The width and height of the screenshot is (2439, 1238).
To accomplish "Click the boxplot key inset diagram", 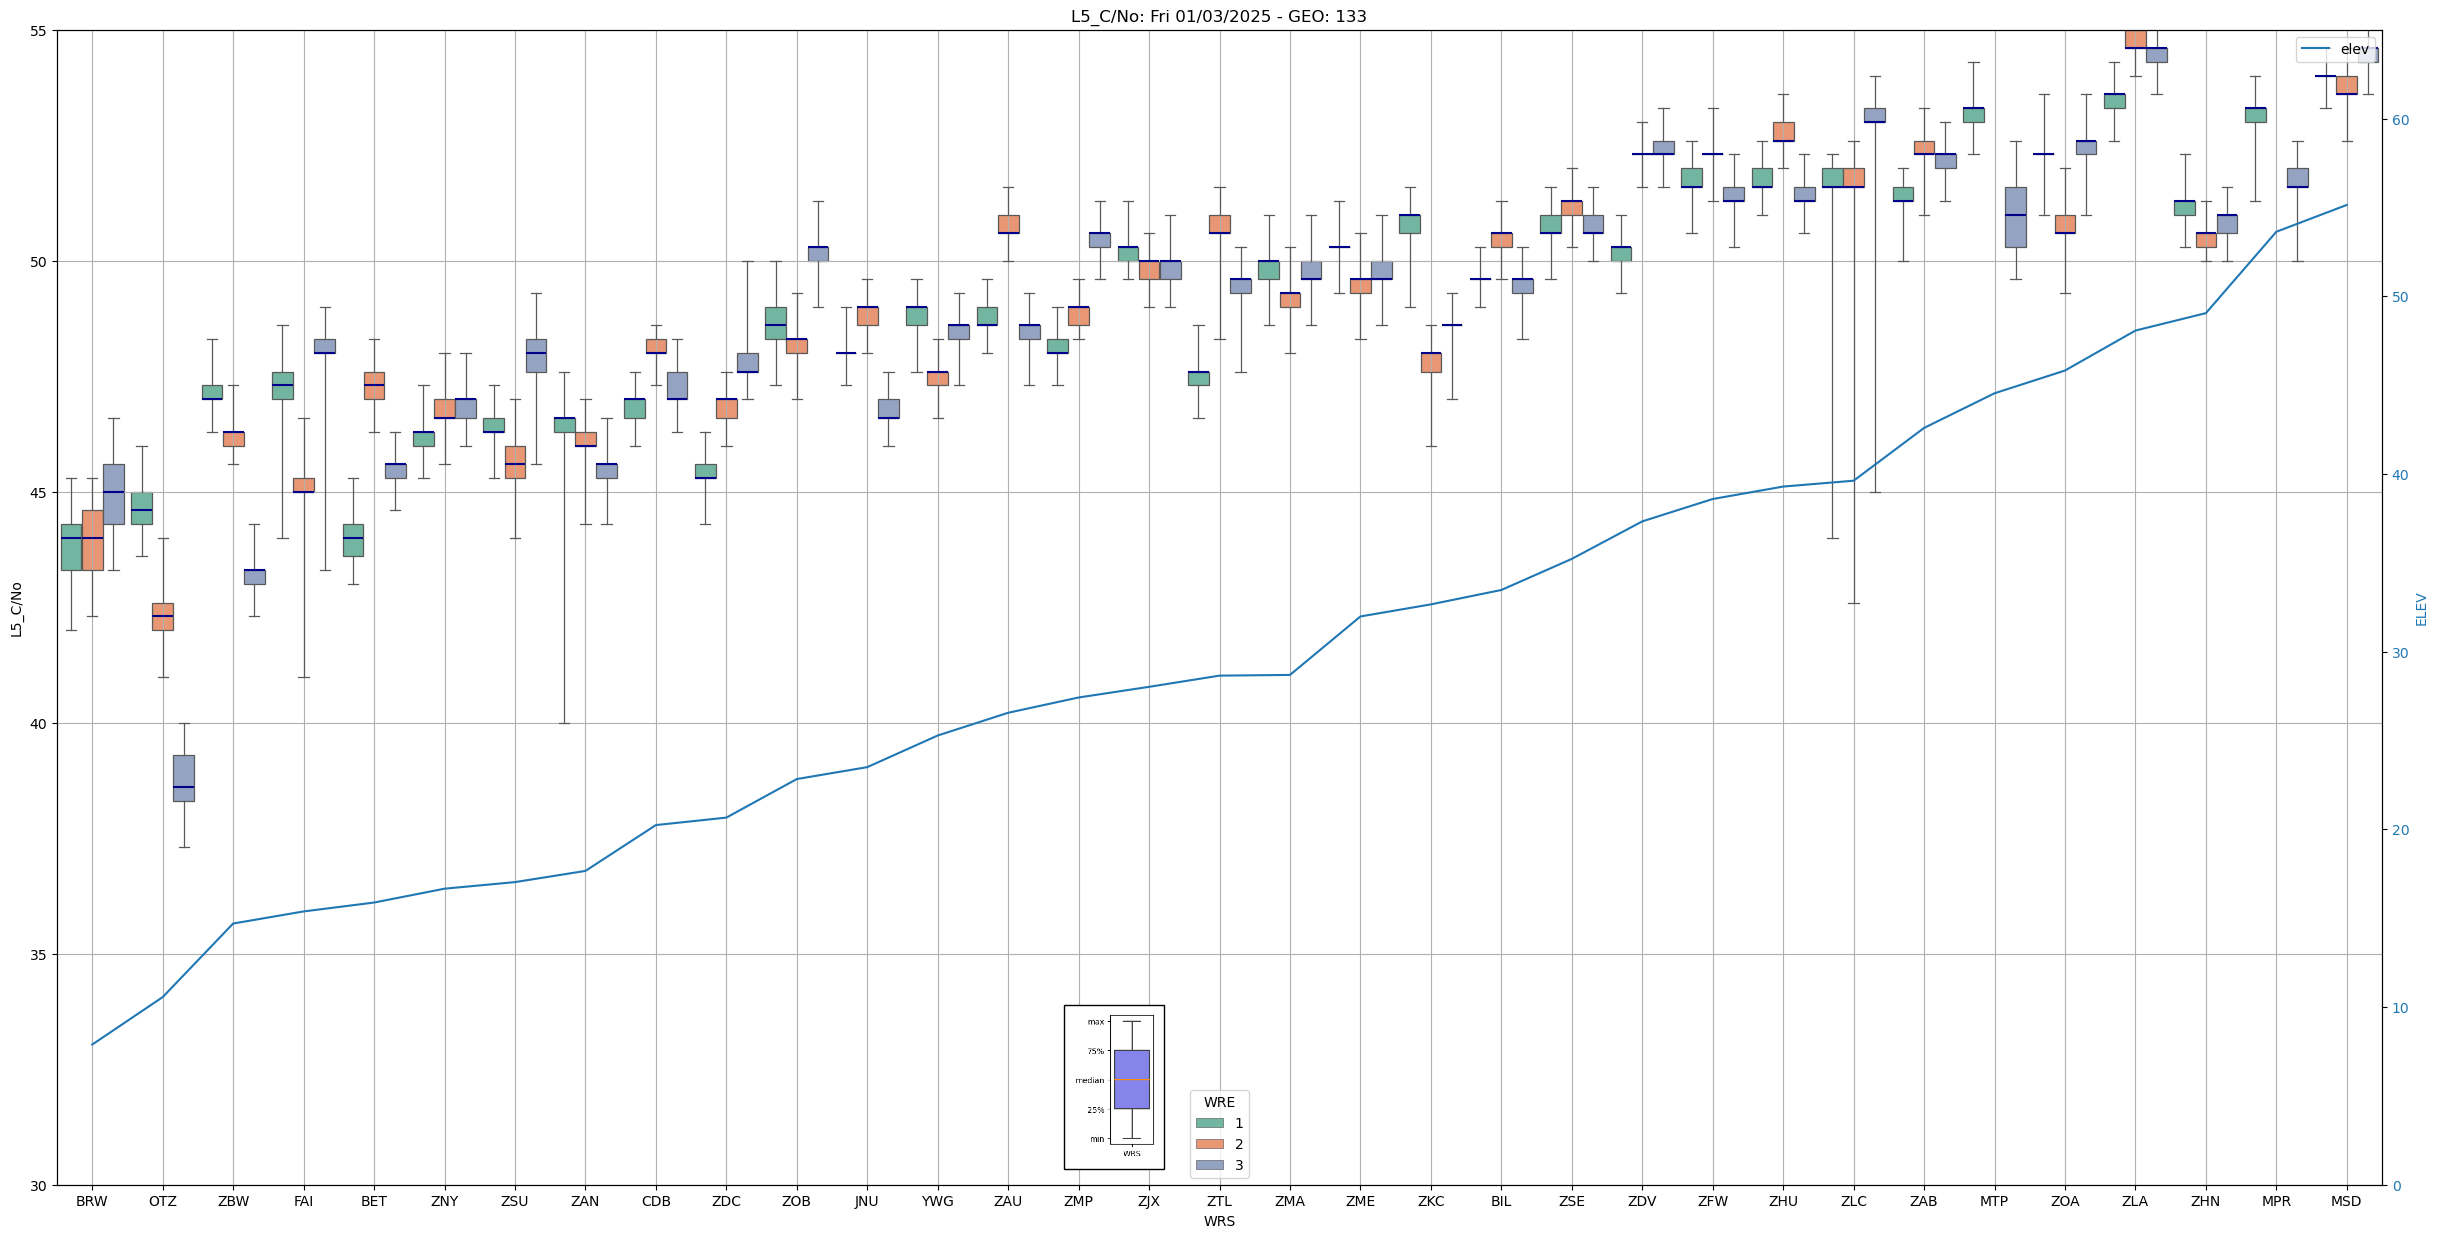I will 1114,1087.
